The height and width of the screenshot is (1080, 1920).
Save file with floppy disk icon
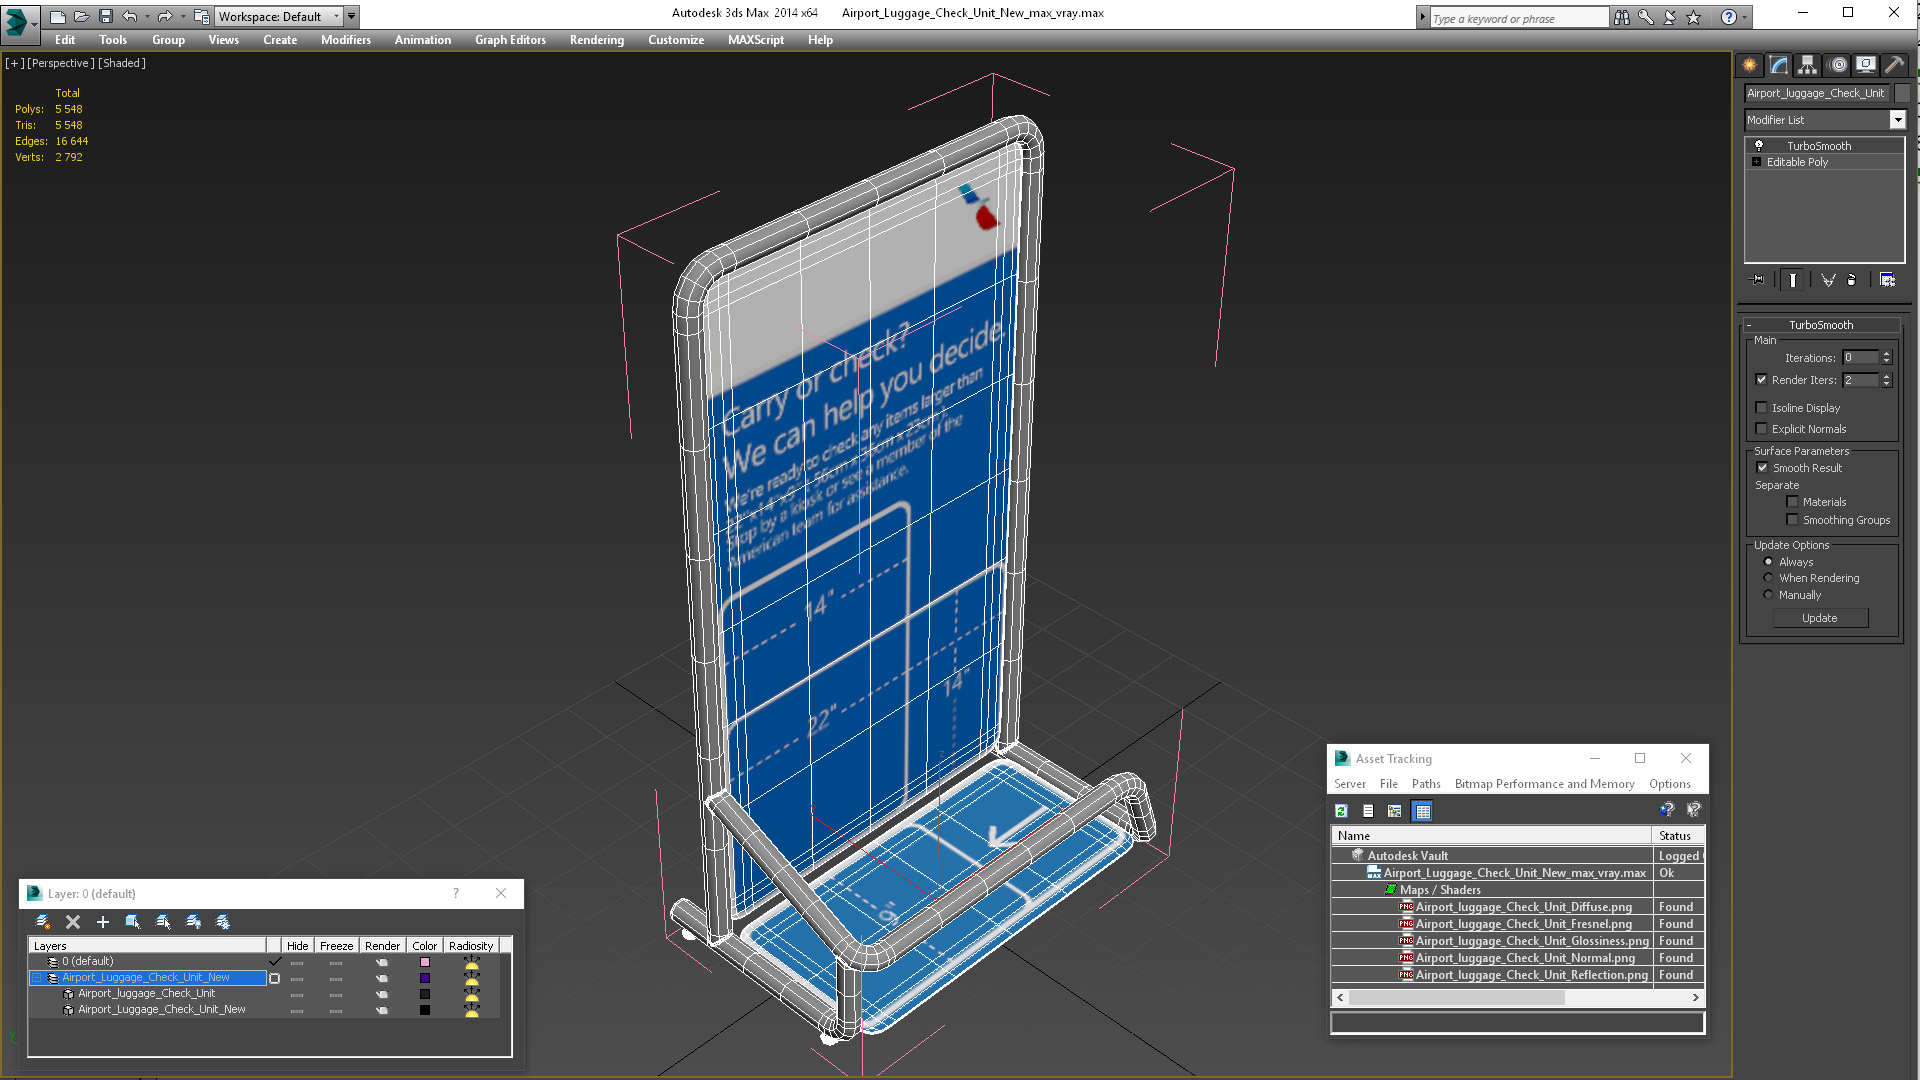[105, 16]
